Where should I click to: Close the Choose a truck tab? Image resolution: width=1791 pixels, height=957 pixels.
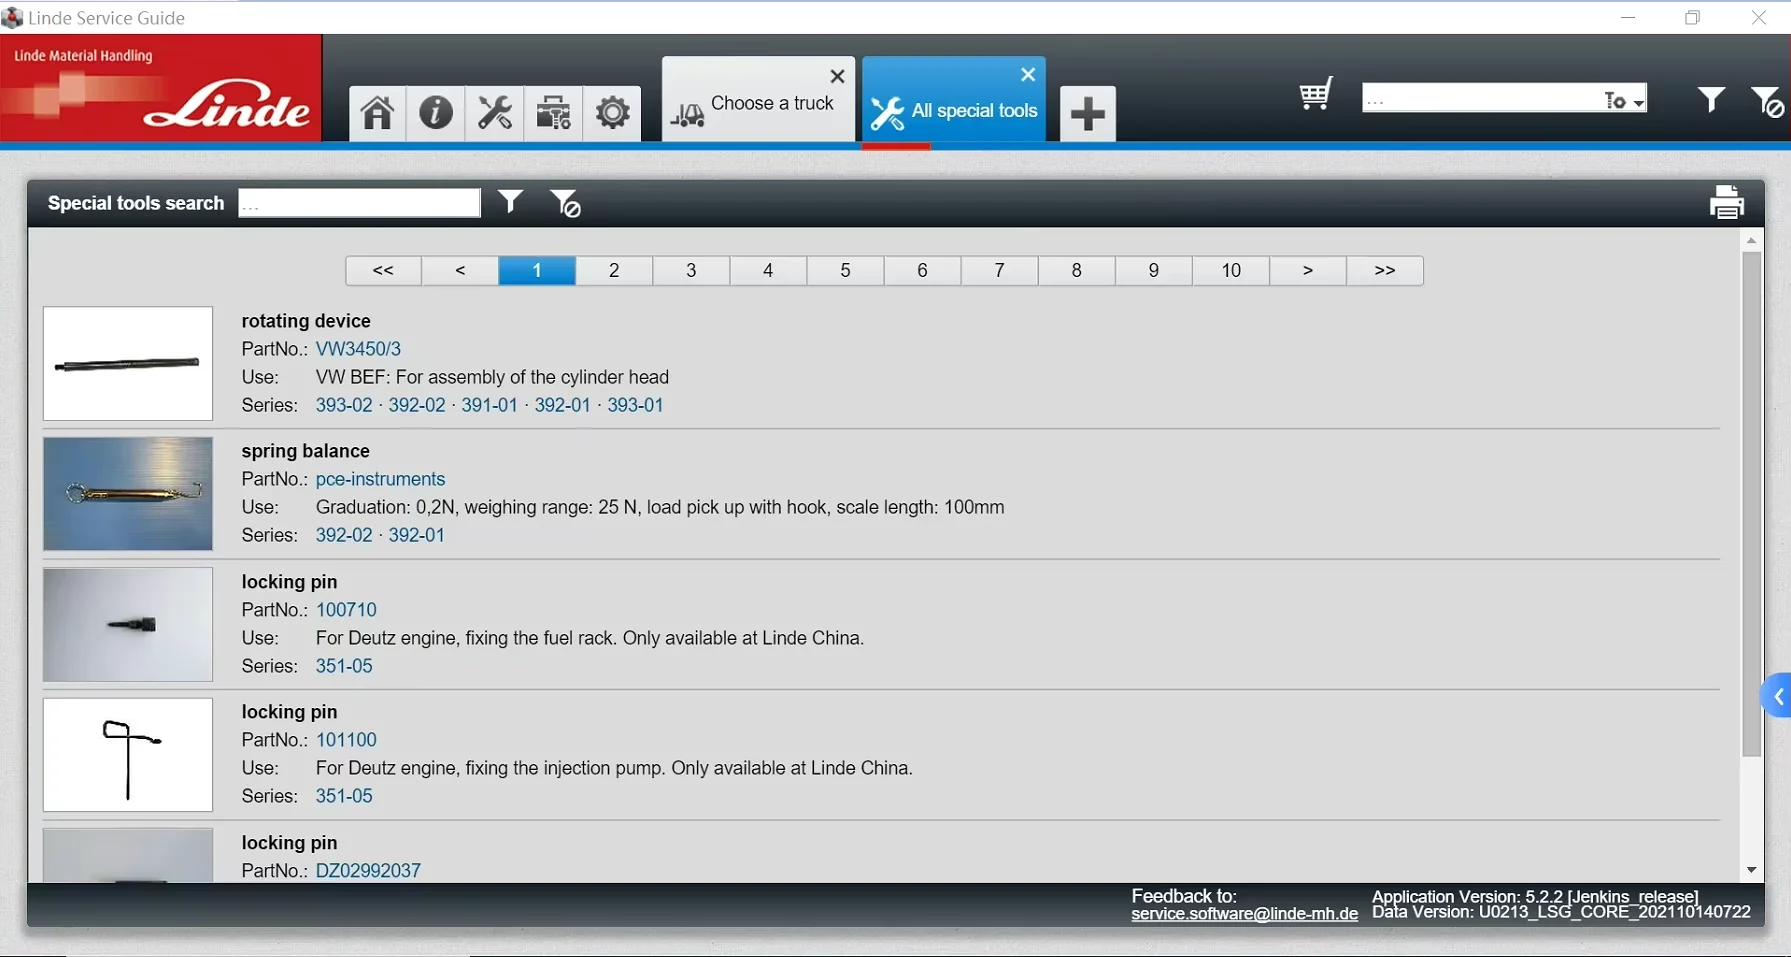click(x=837, y=76)
